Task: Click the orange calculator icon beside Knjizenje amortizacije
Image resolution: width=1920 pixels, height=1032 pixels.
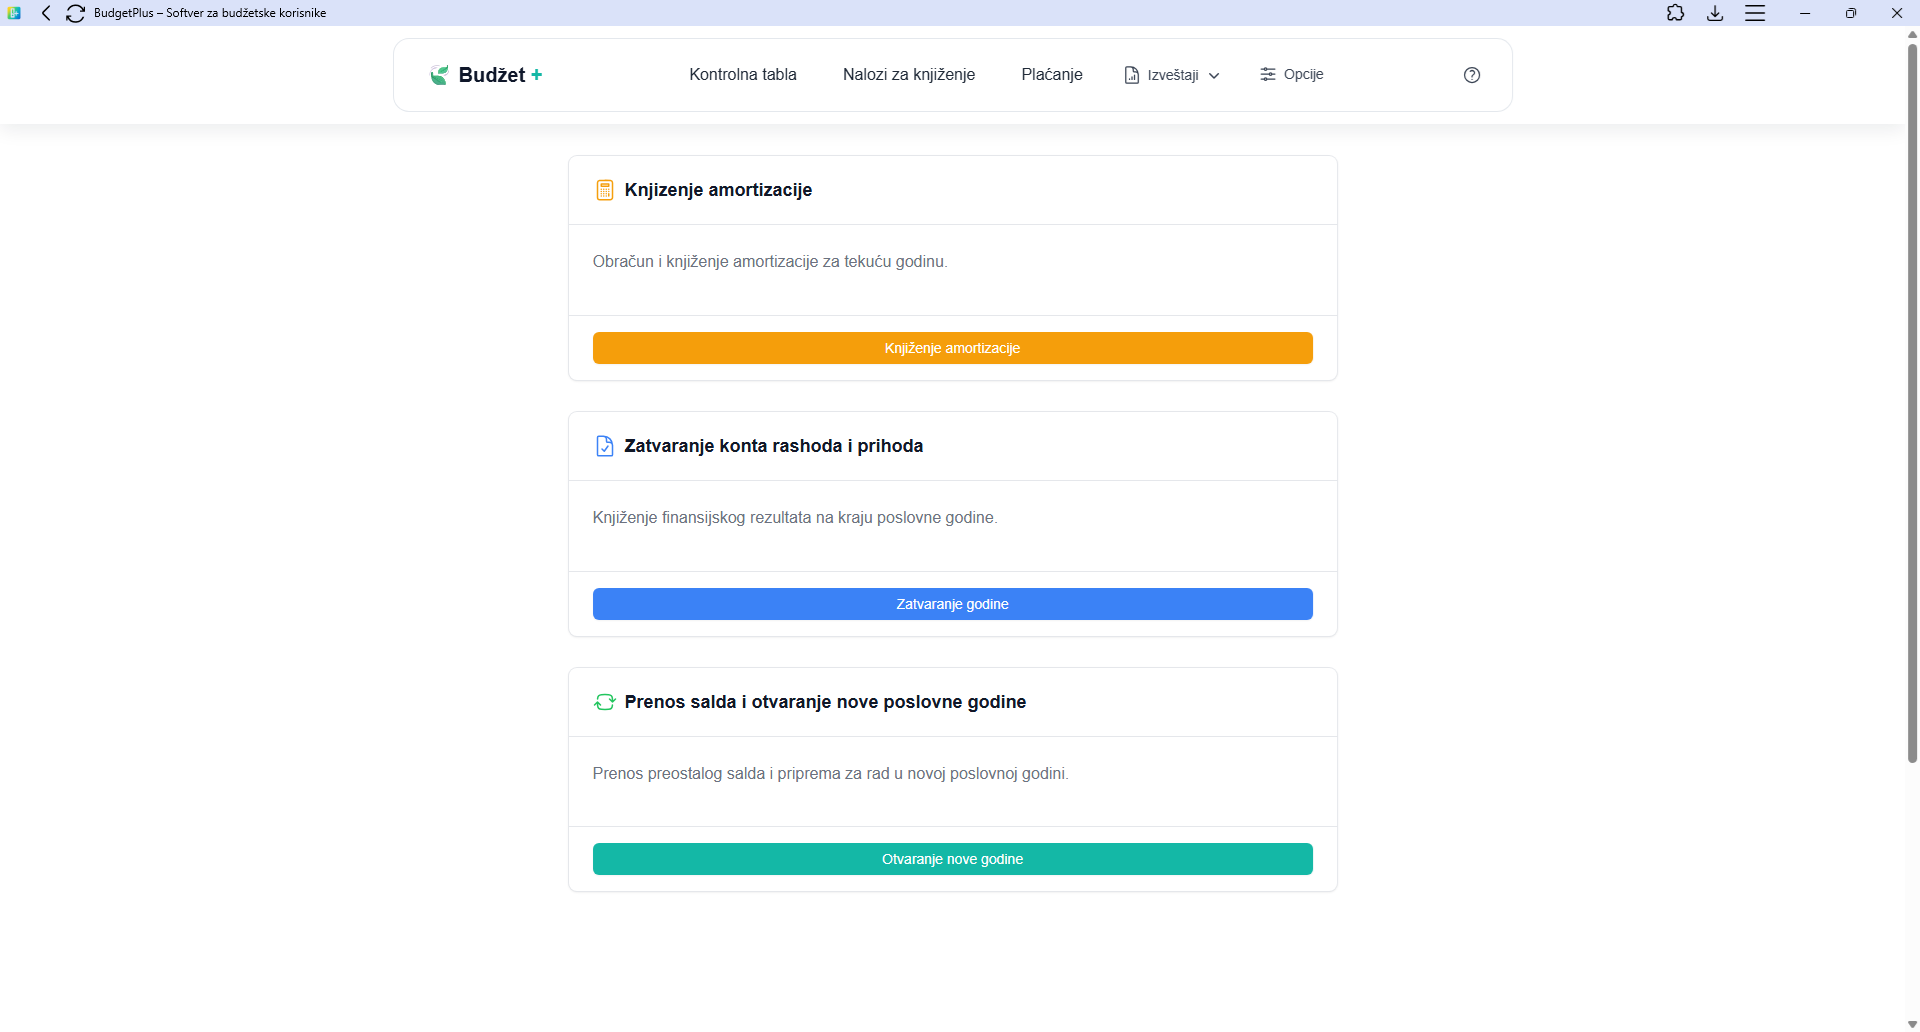Action: (x=604, y=190)
